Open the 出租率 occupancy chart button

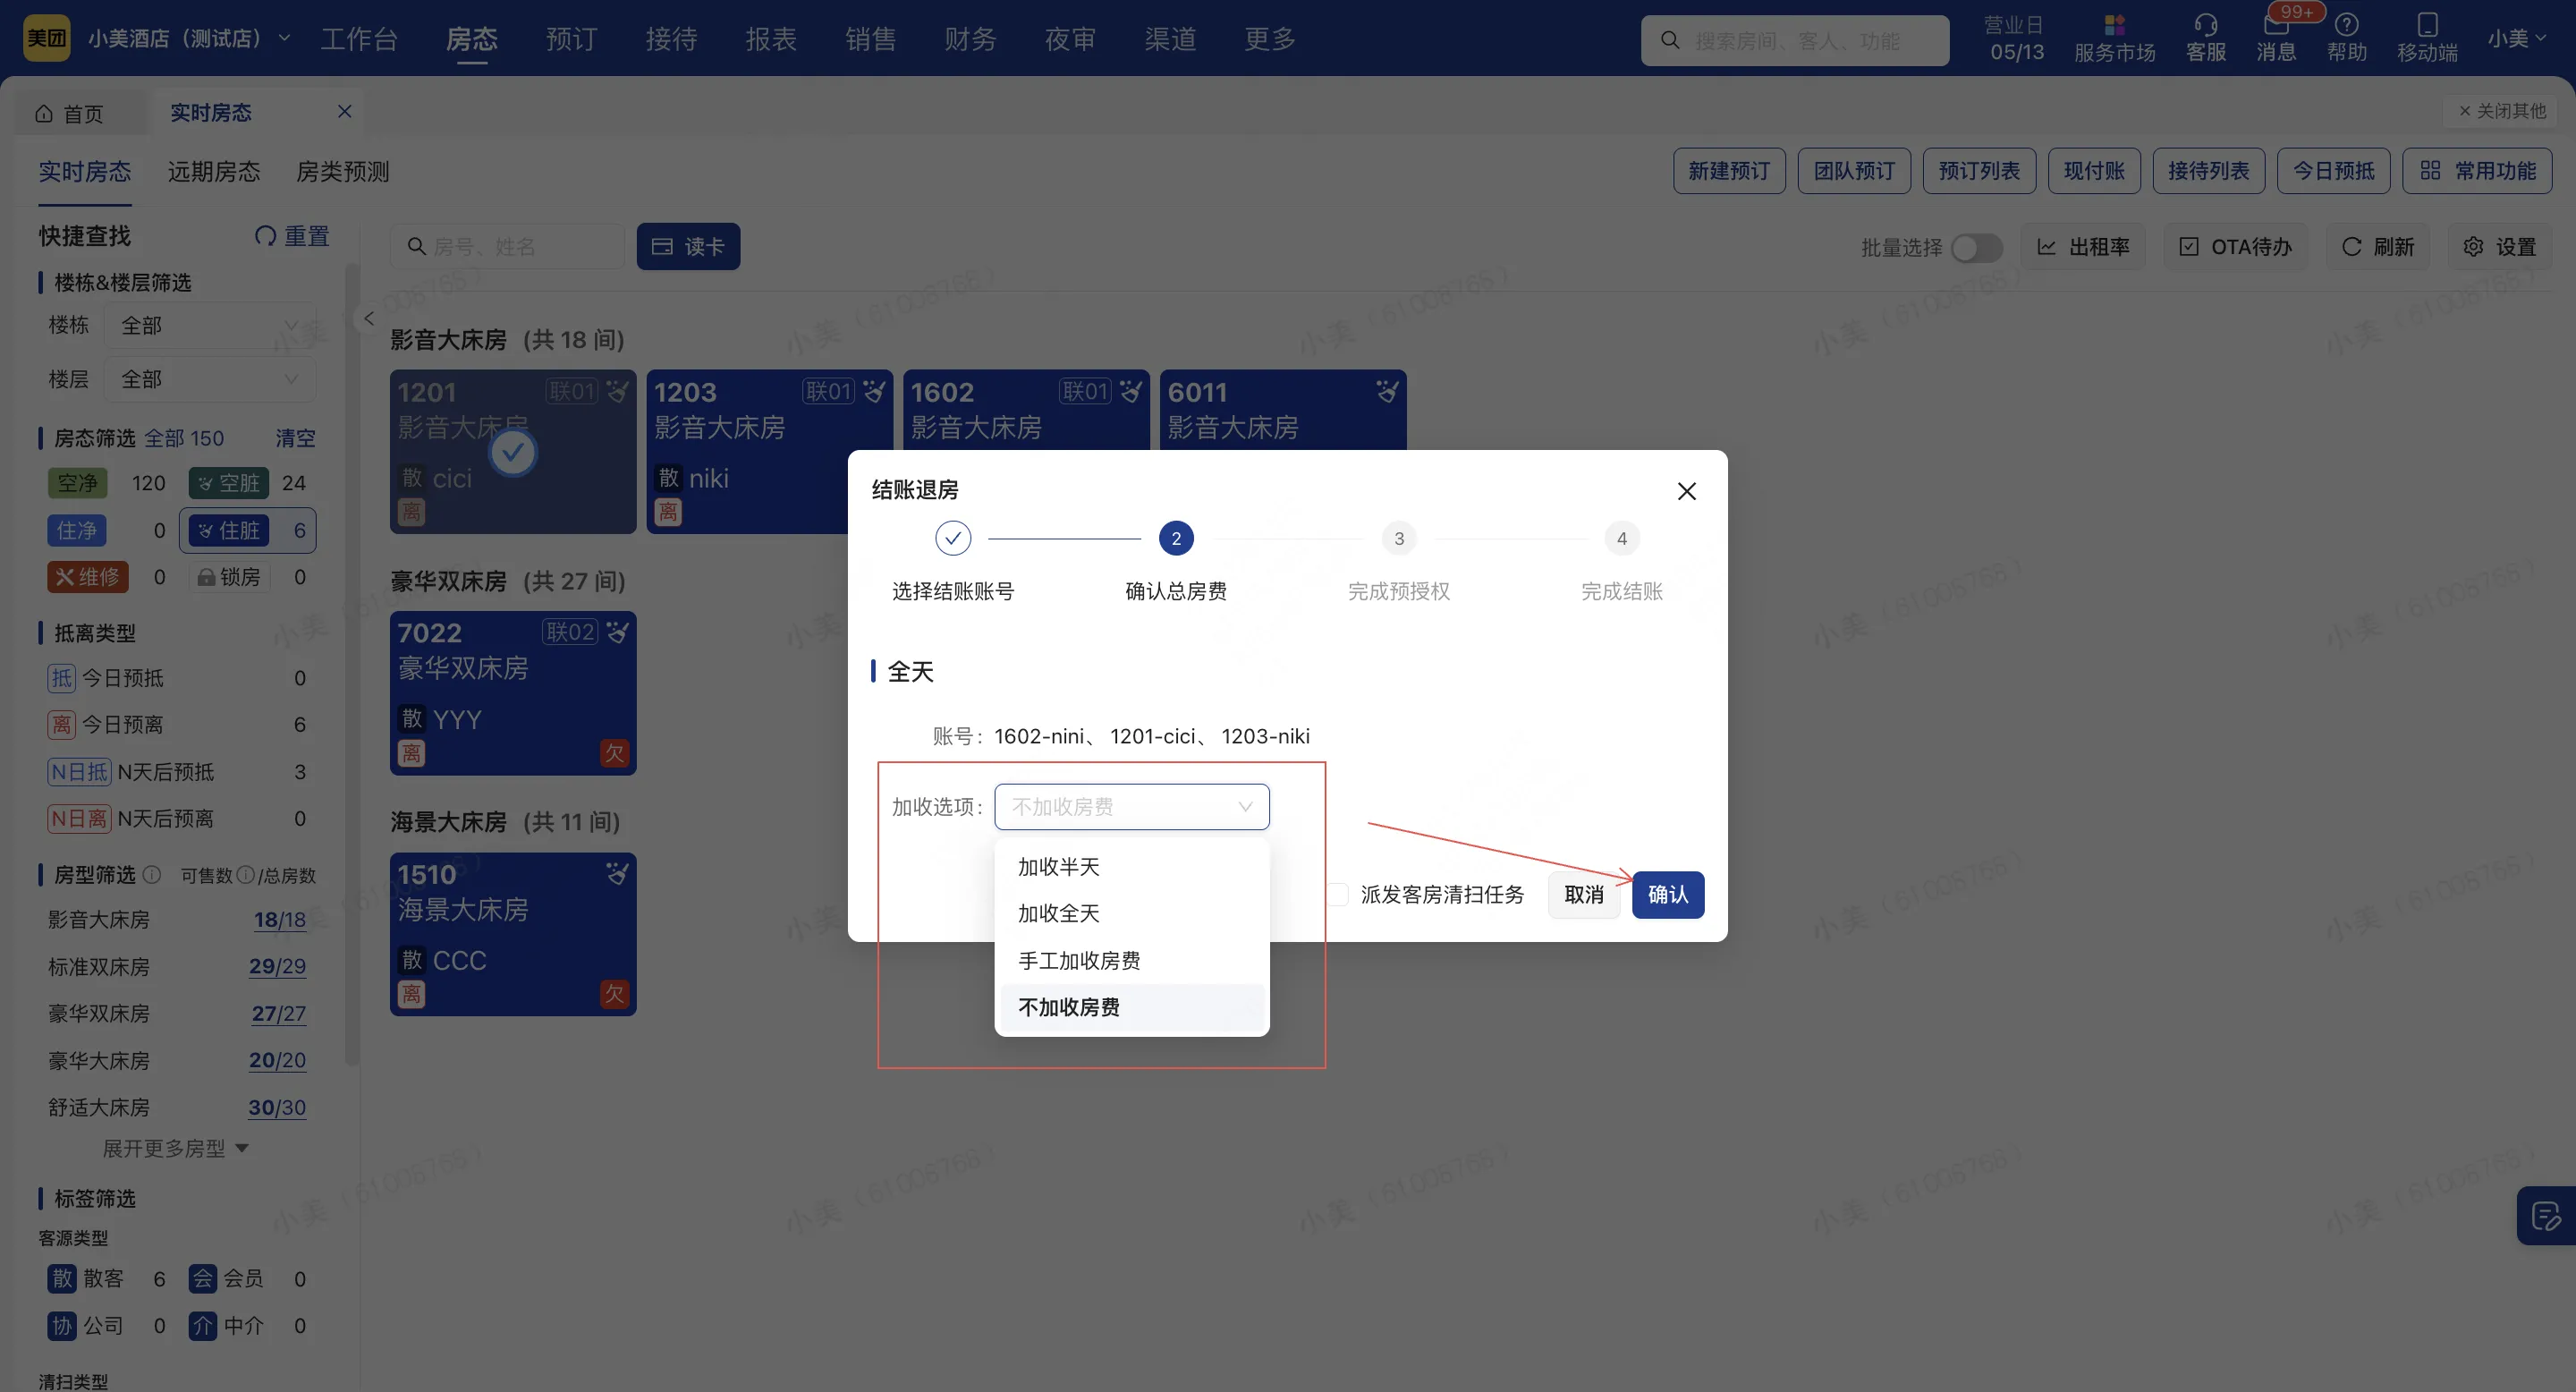point(2084,246)
